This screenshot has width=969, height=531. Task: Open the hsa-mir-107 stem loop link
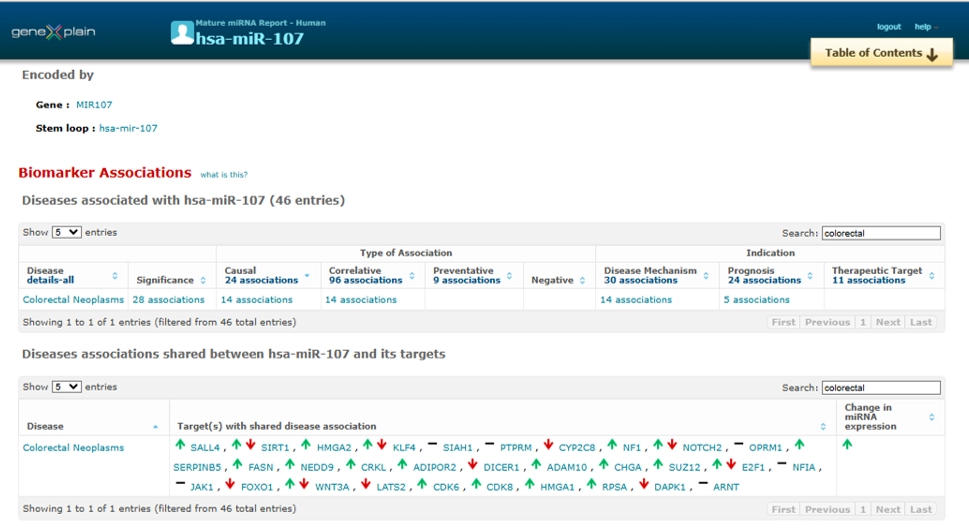pos(128,128)
